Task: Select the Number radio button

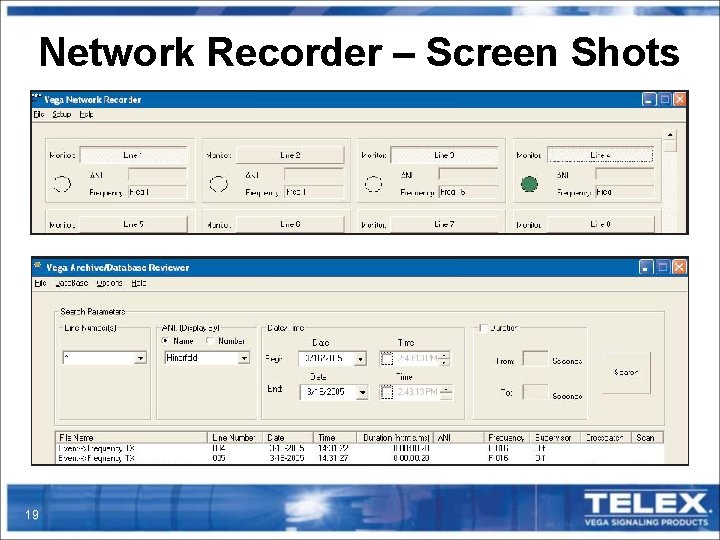Action: (210, 341)
